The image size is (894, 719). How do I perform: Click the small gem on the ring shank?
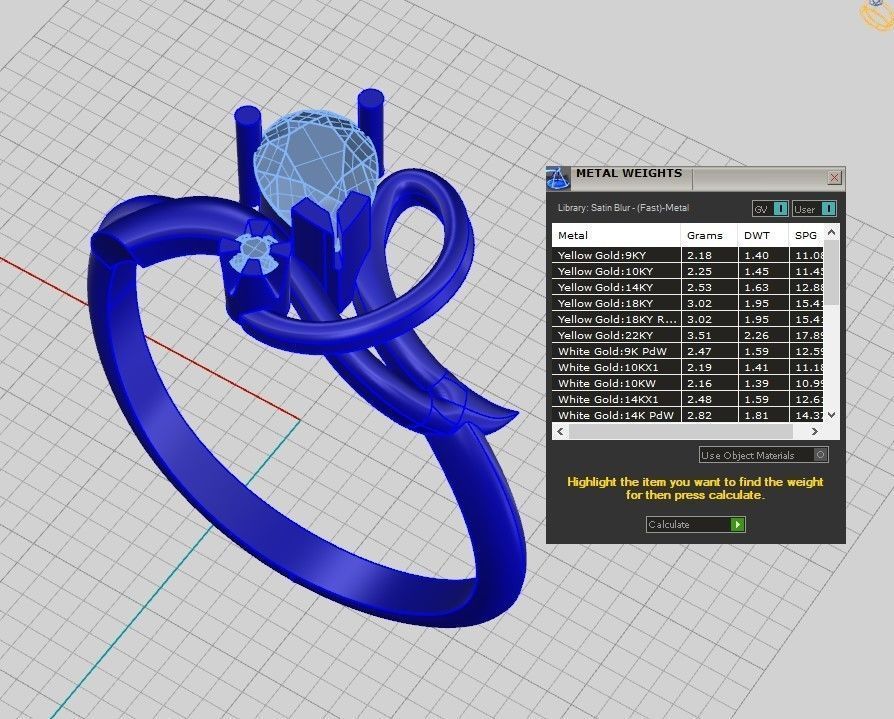pyautogui.click(x=253, y=249)
